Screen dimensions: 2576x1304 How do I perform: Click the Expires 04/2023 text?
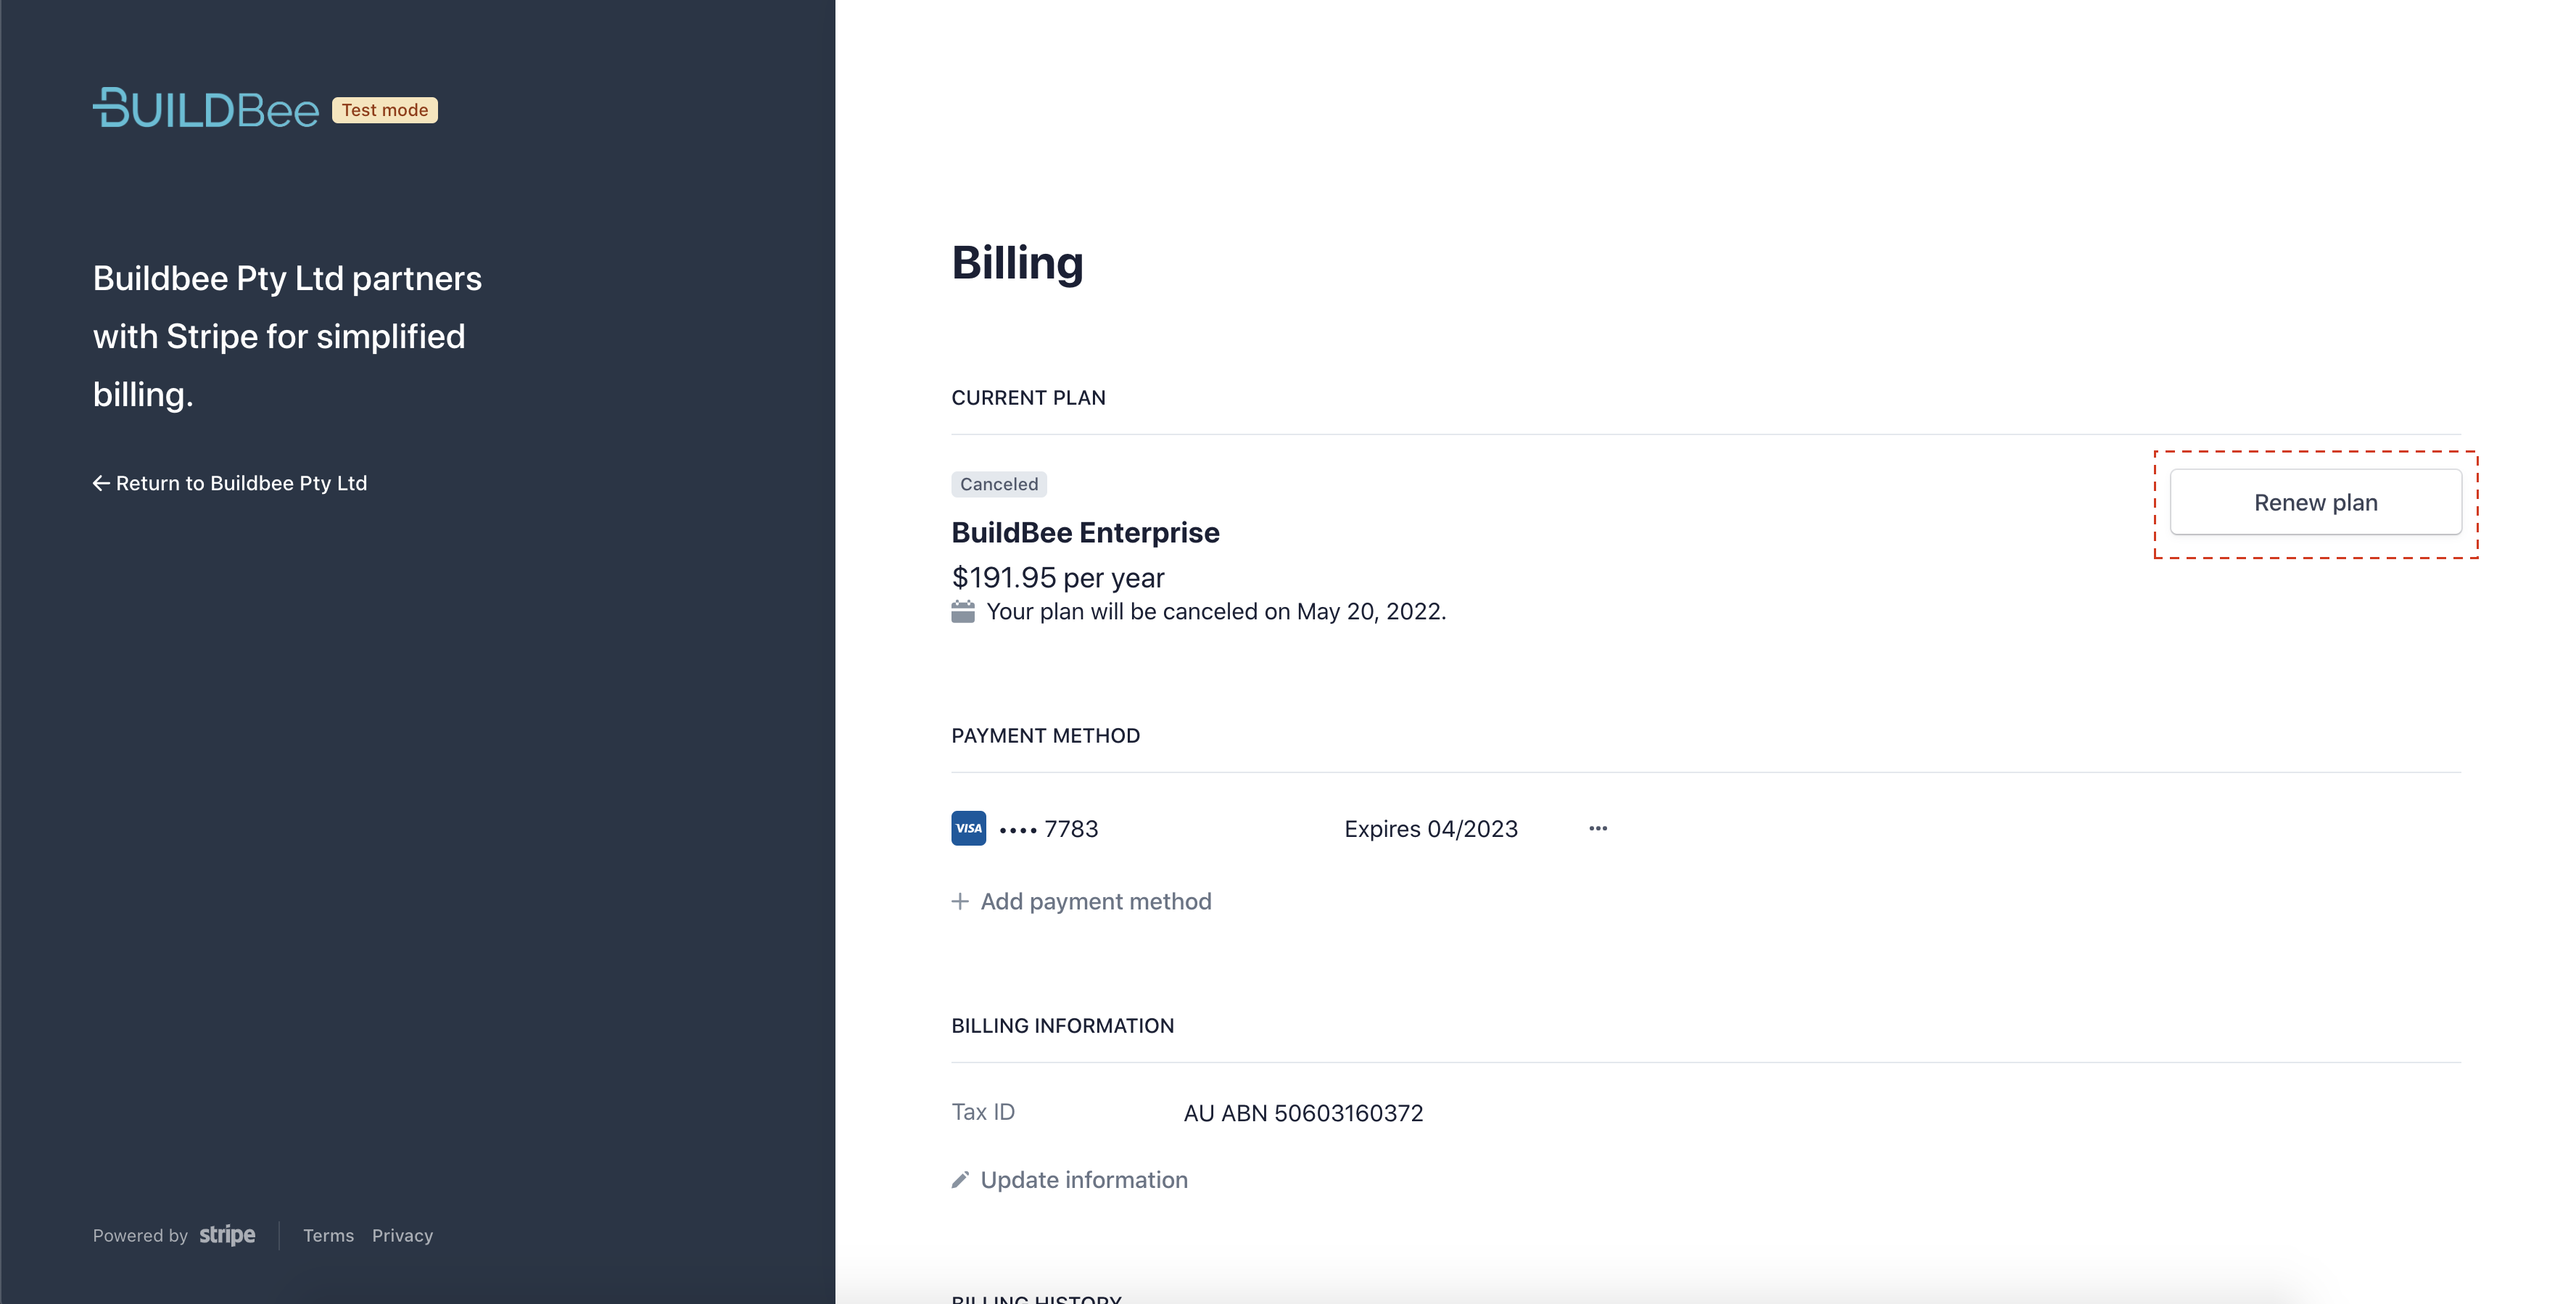1431,829
